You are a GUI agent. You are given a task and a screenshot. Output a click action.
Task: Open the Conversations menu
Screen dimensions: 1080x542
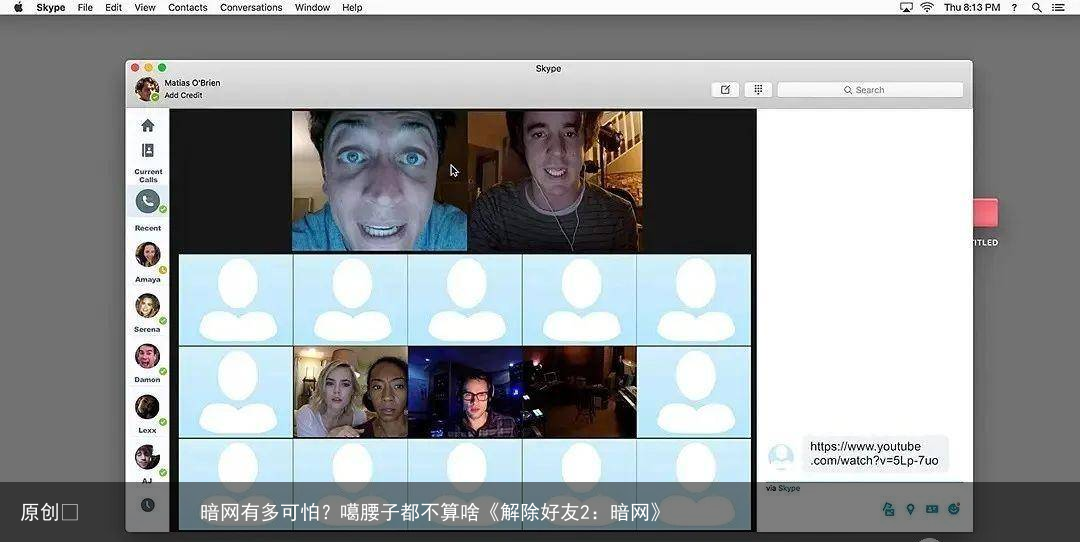tap(251, 8)
